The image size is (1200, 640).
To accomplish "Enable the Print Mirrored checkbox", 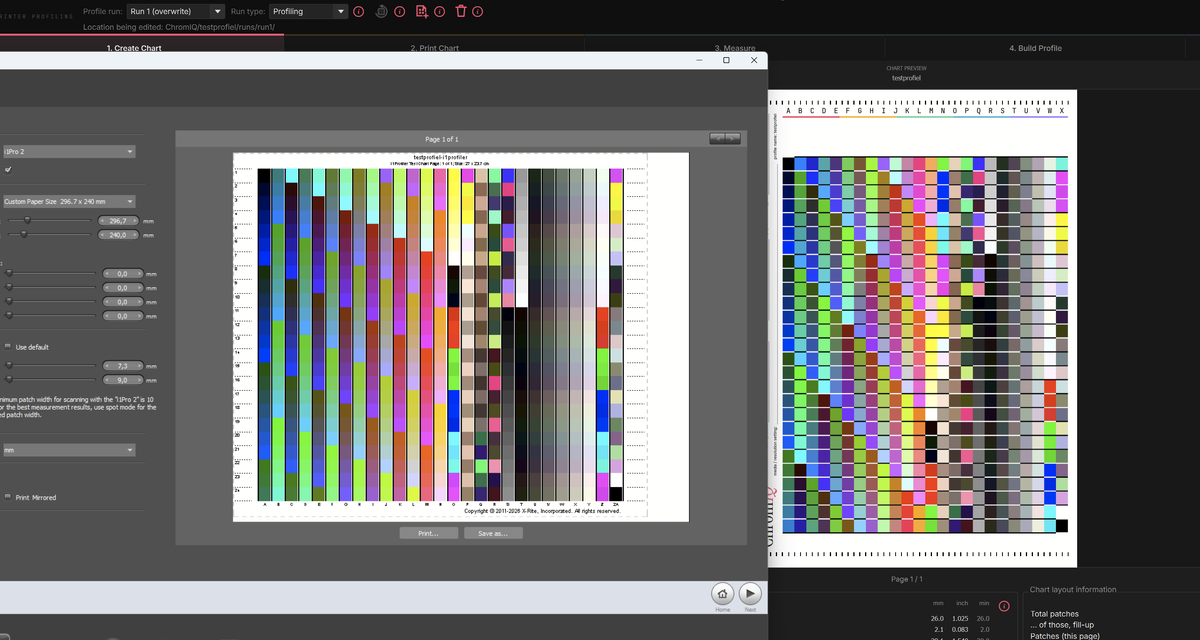I will coord(8,497).
